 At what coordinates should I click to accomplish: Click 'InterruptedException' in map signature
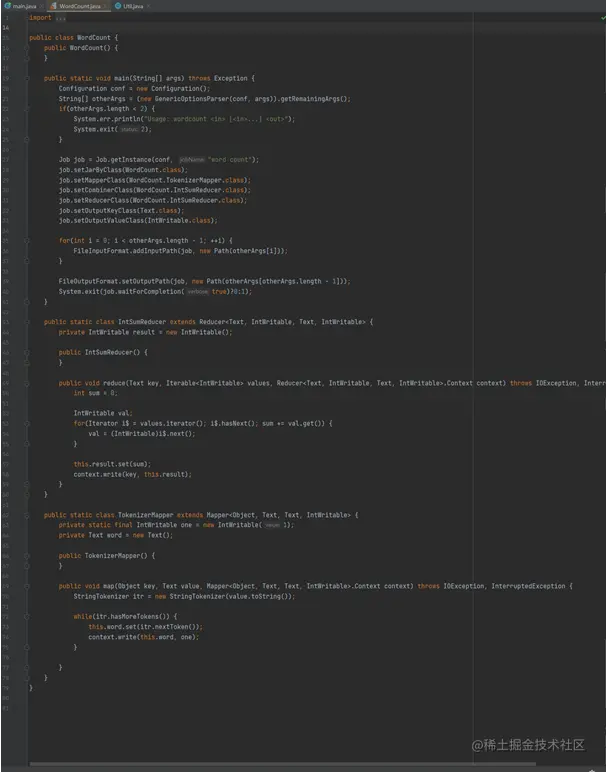coord(528,586)
